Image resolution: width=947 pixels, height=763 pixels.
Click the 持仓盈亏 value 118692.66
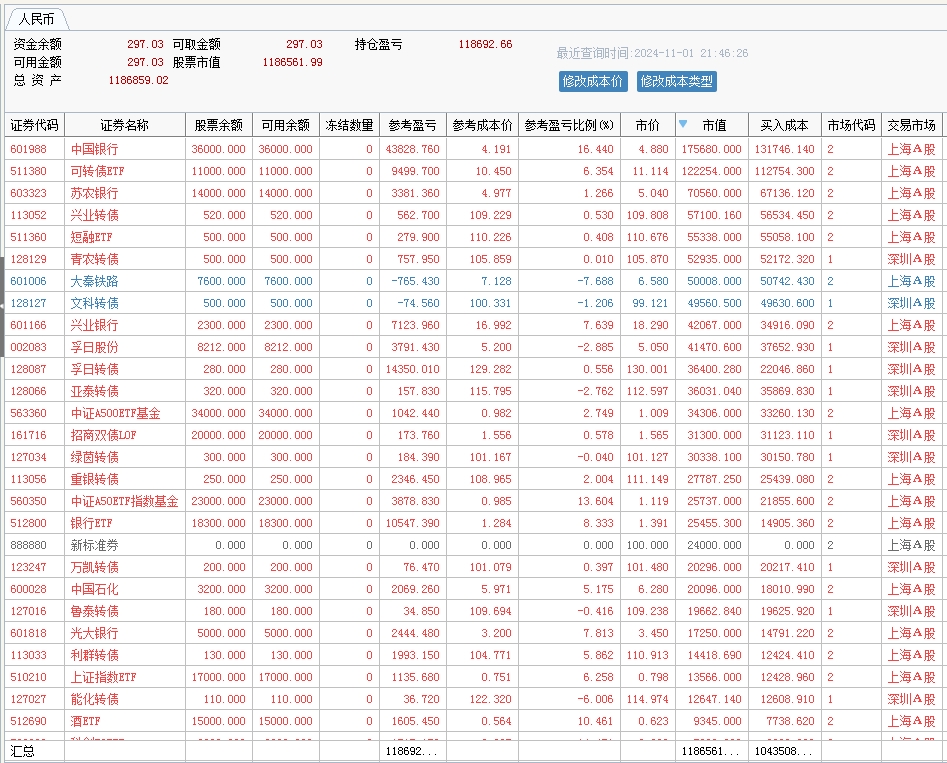point(485,44)
